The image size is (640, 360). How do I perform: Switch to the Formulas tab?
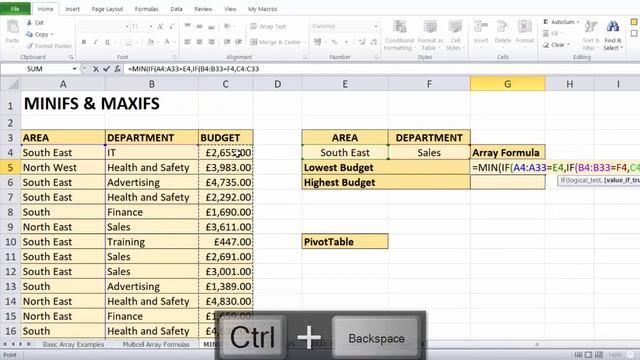point(147,9)
